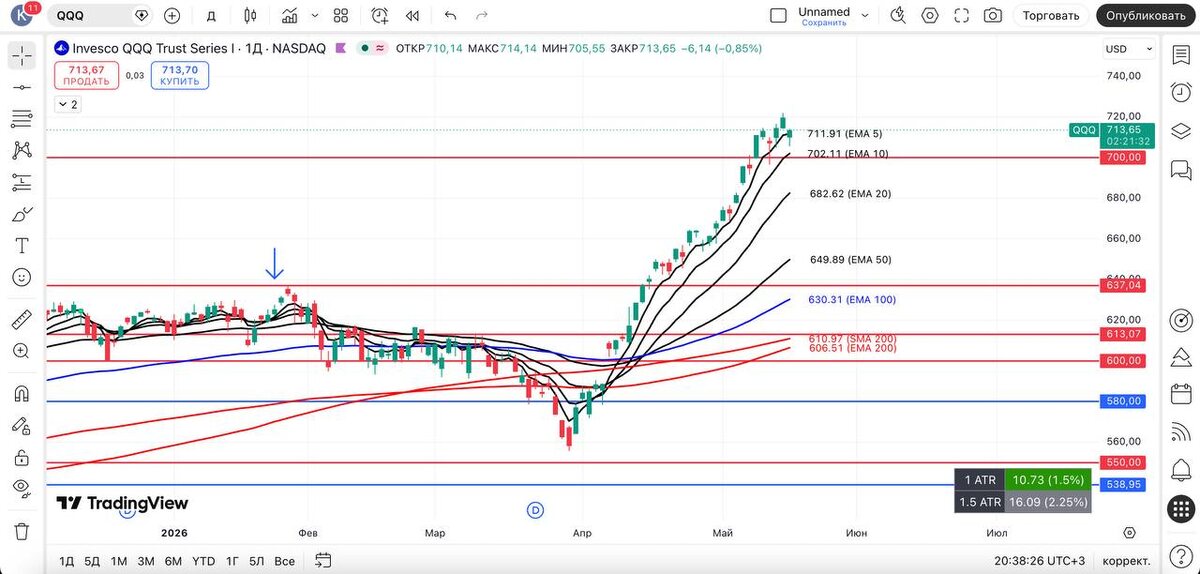
Task: Open the go-to-date calendar icon
Action: click(x=323, y=560)
